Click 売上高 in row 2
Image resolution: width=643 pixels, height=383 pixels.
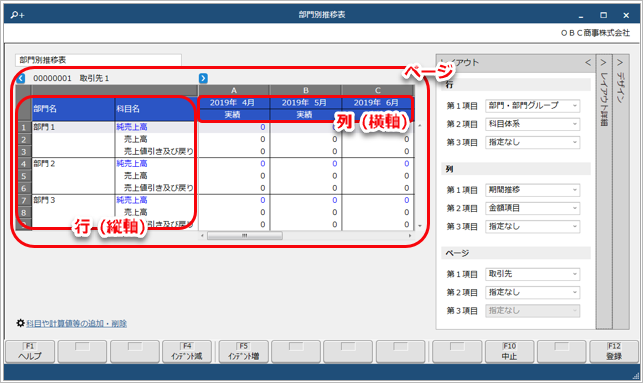click(136, 139)
